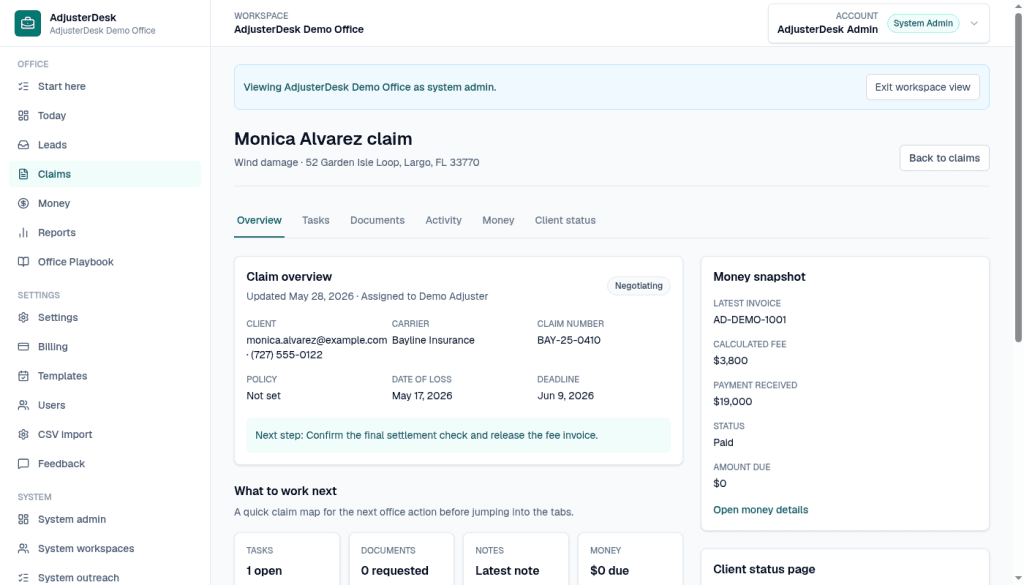Open Office Playbook in the sidebar

pos(105,262)
